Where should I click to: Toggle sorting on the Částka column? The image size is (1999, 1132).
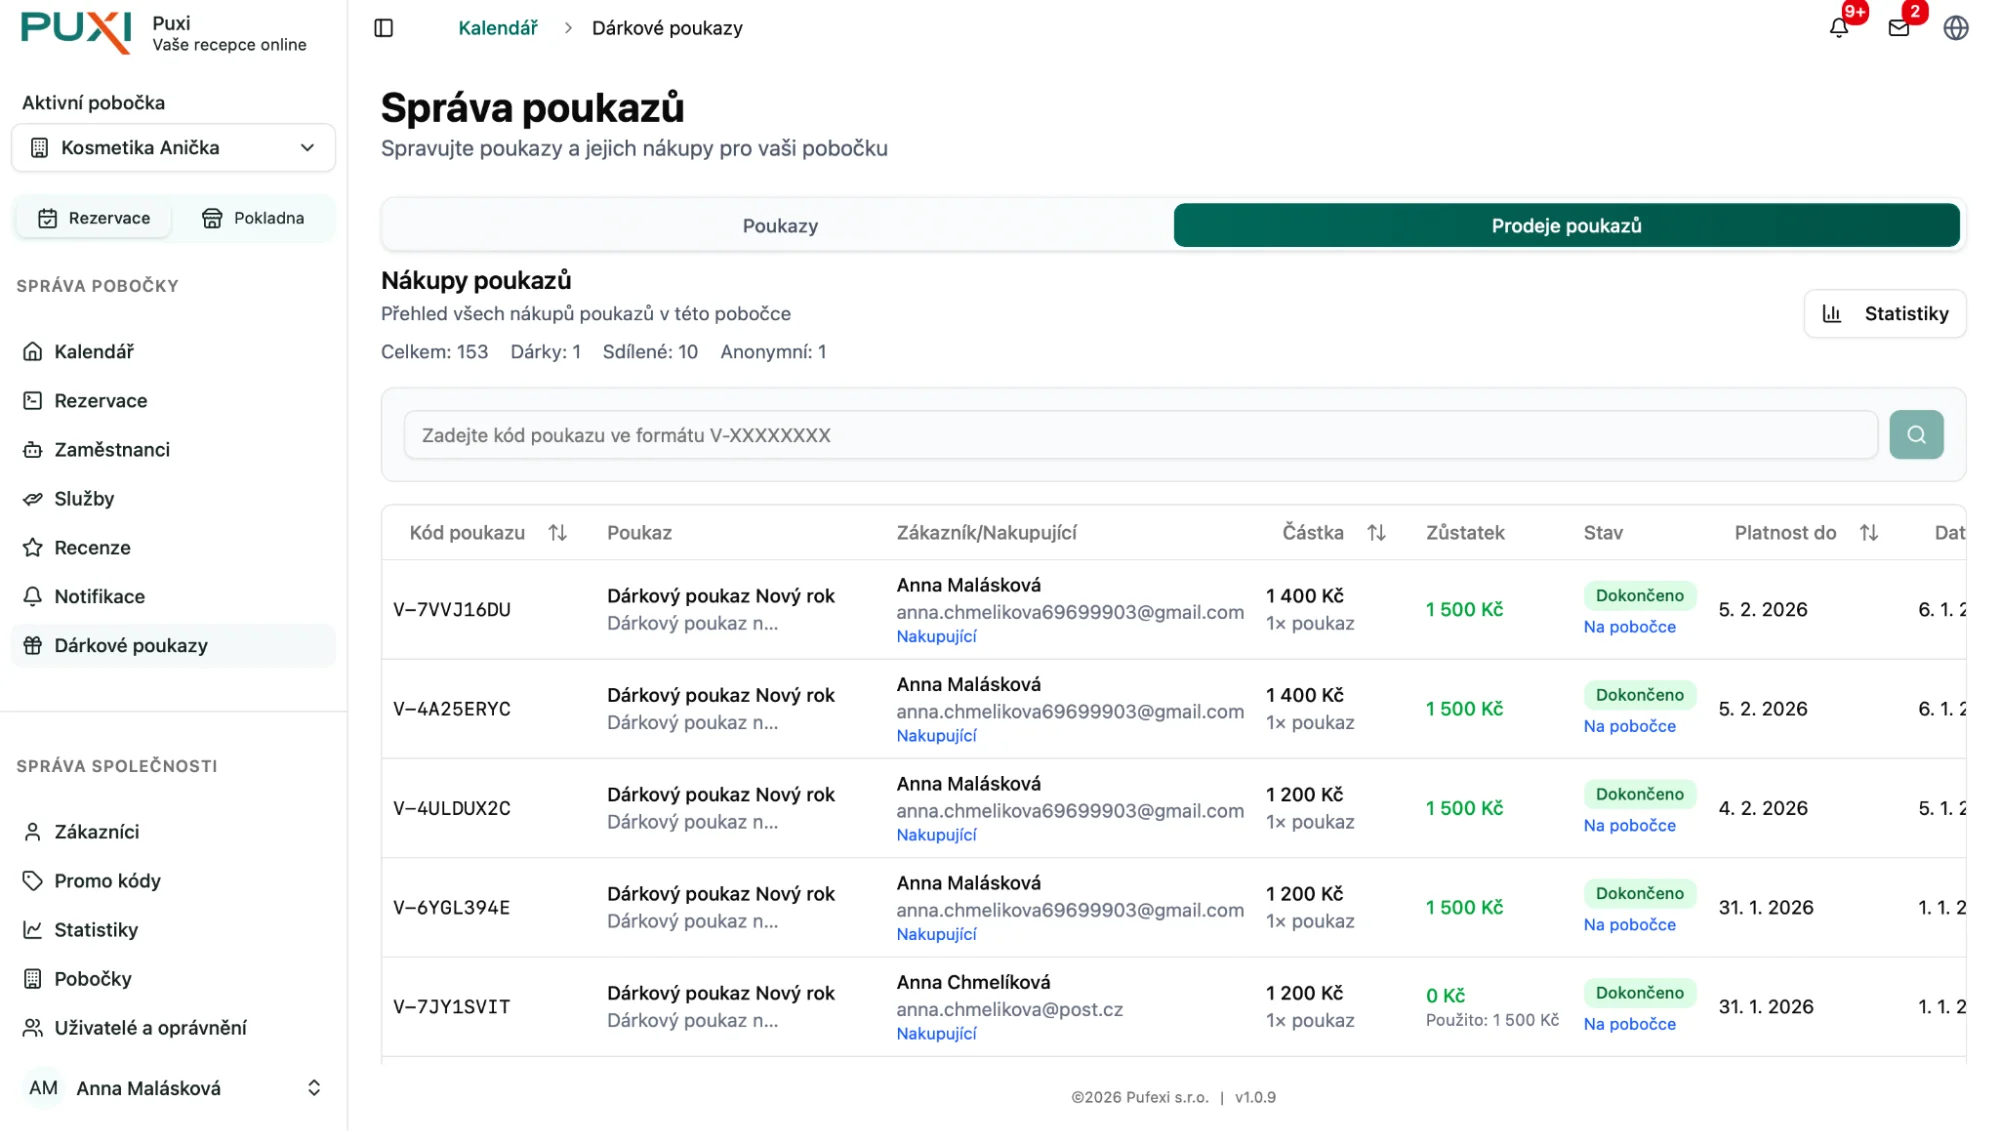tap(1377, 532)
